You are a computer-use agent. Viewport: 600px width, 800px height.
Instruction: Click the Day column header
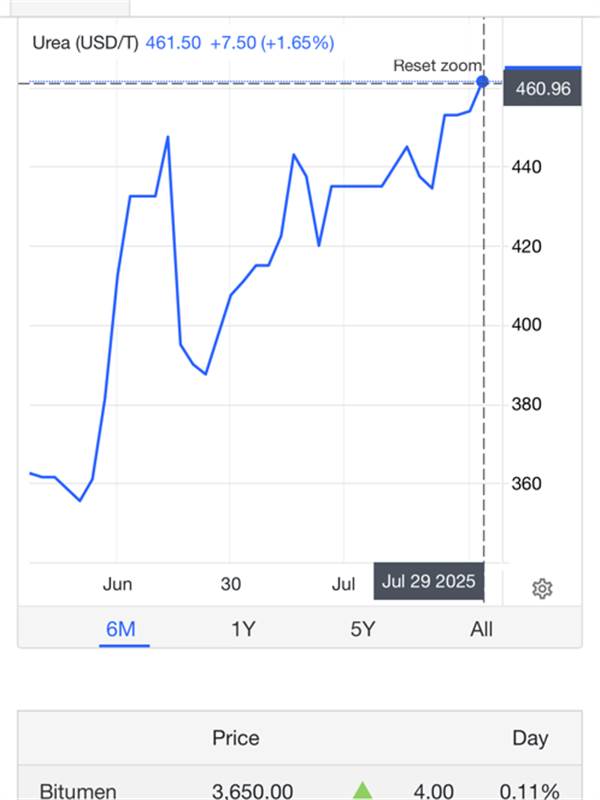530,738
